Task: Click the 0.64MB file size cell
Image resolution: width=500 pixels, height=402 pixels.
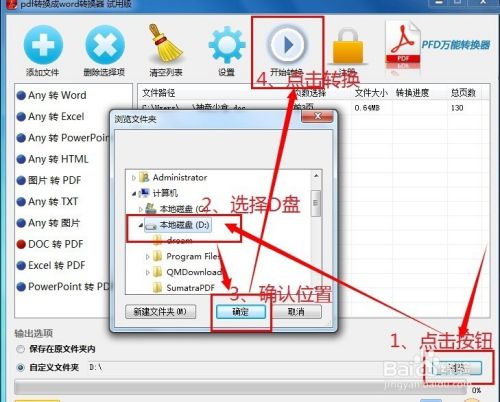Action: [x=367, y=108]
